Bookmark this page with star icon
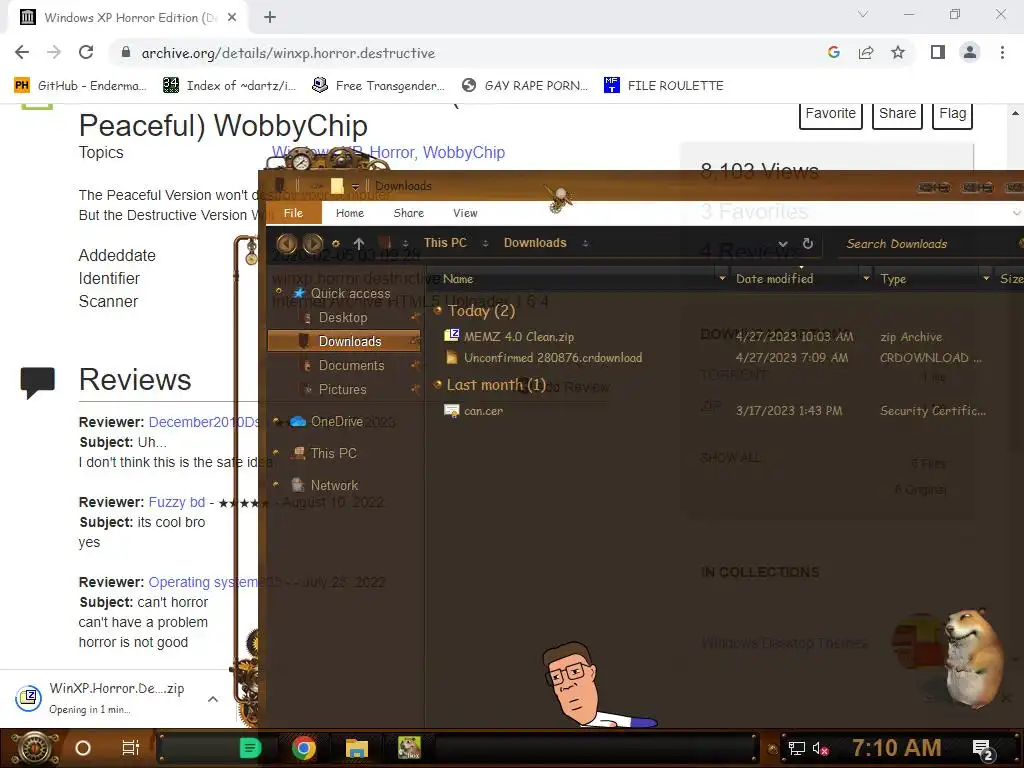 pos(898,53)
